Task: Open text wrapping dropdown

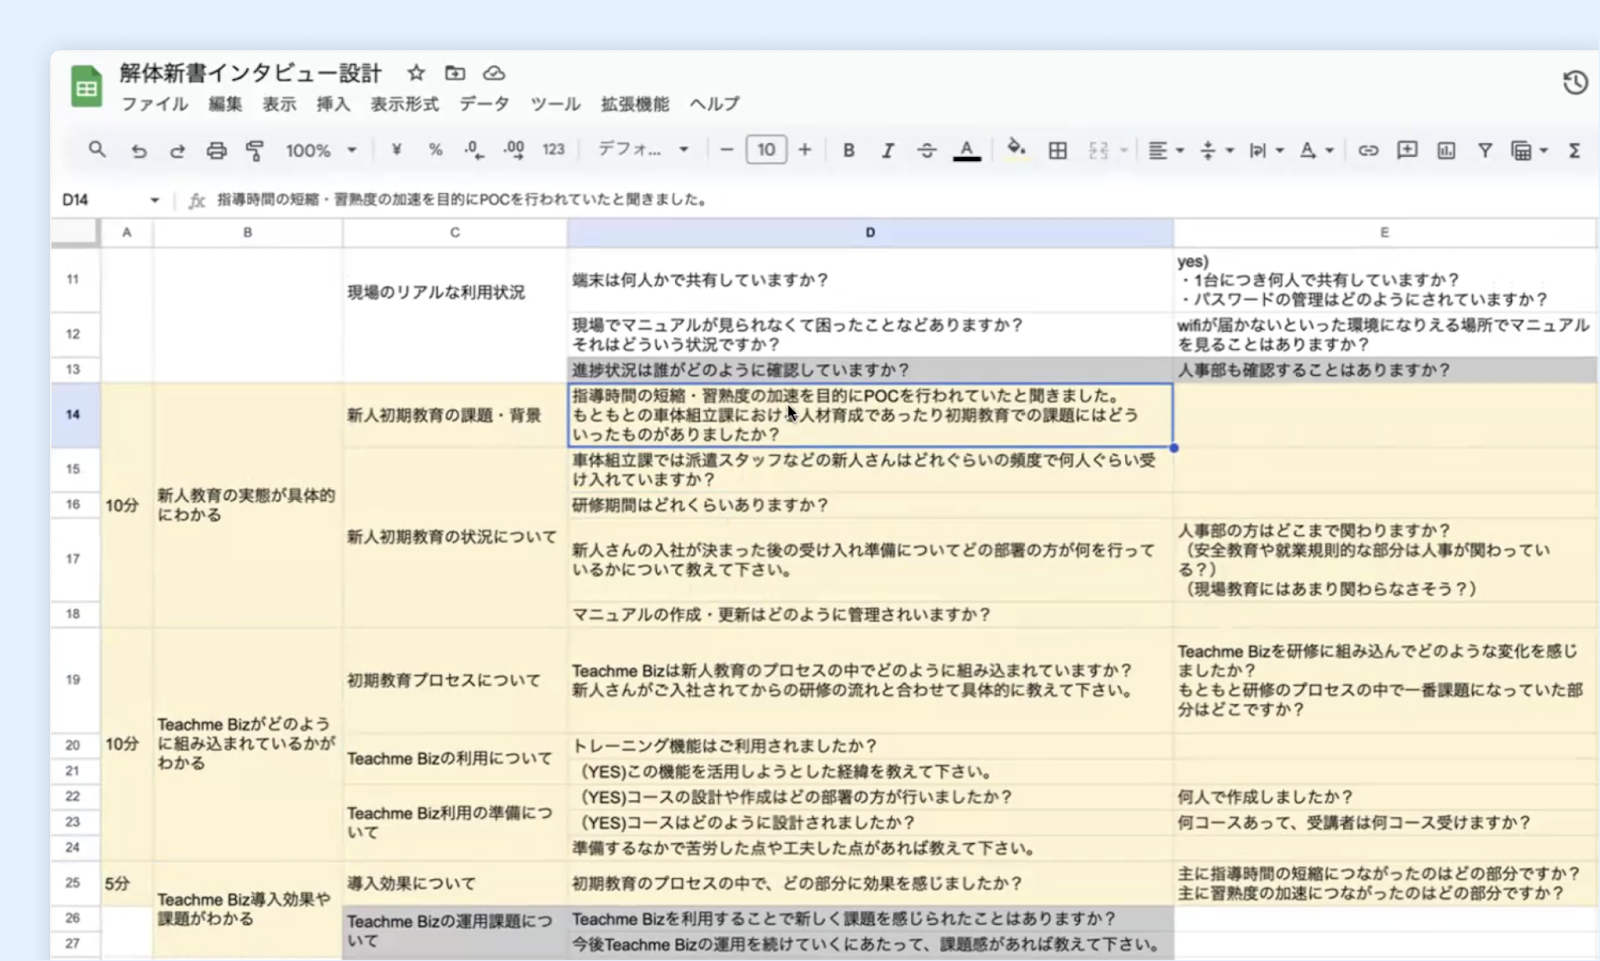Action: tap(1266, 150)
